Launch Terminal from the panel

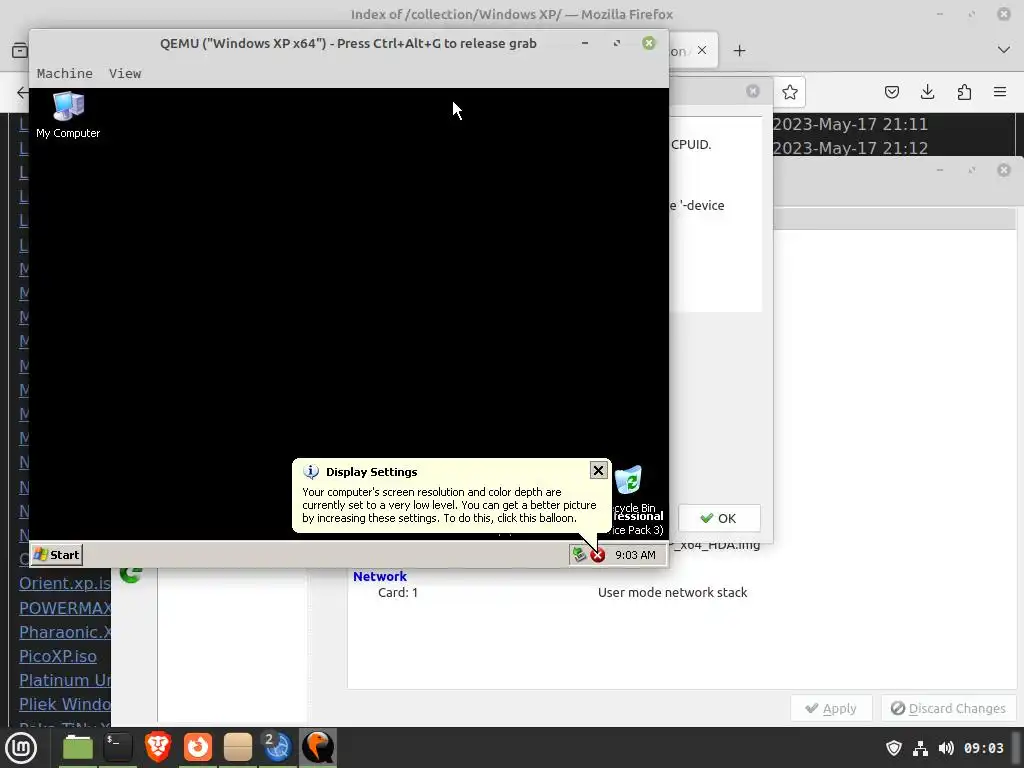point(118,748)
